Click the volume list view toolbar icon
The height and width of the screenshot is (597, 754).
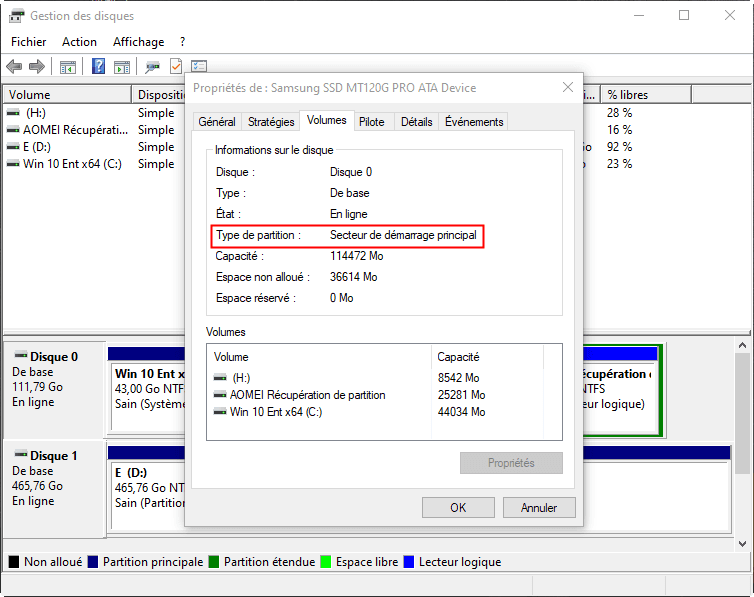[x=199, y=66]
